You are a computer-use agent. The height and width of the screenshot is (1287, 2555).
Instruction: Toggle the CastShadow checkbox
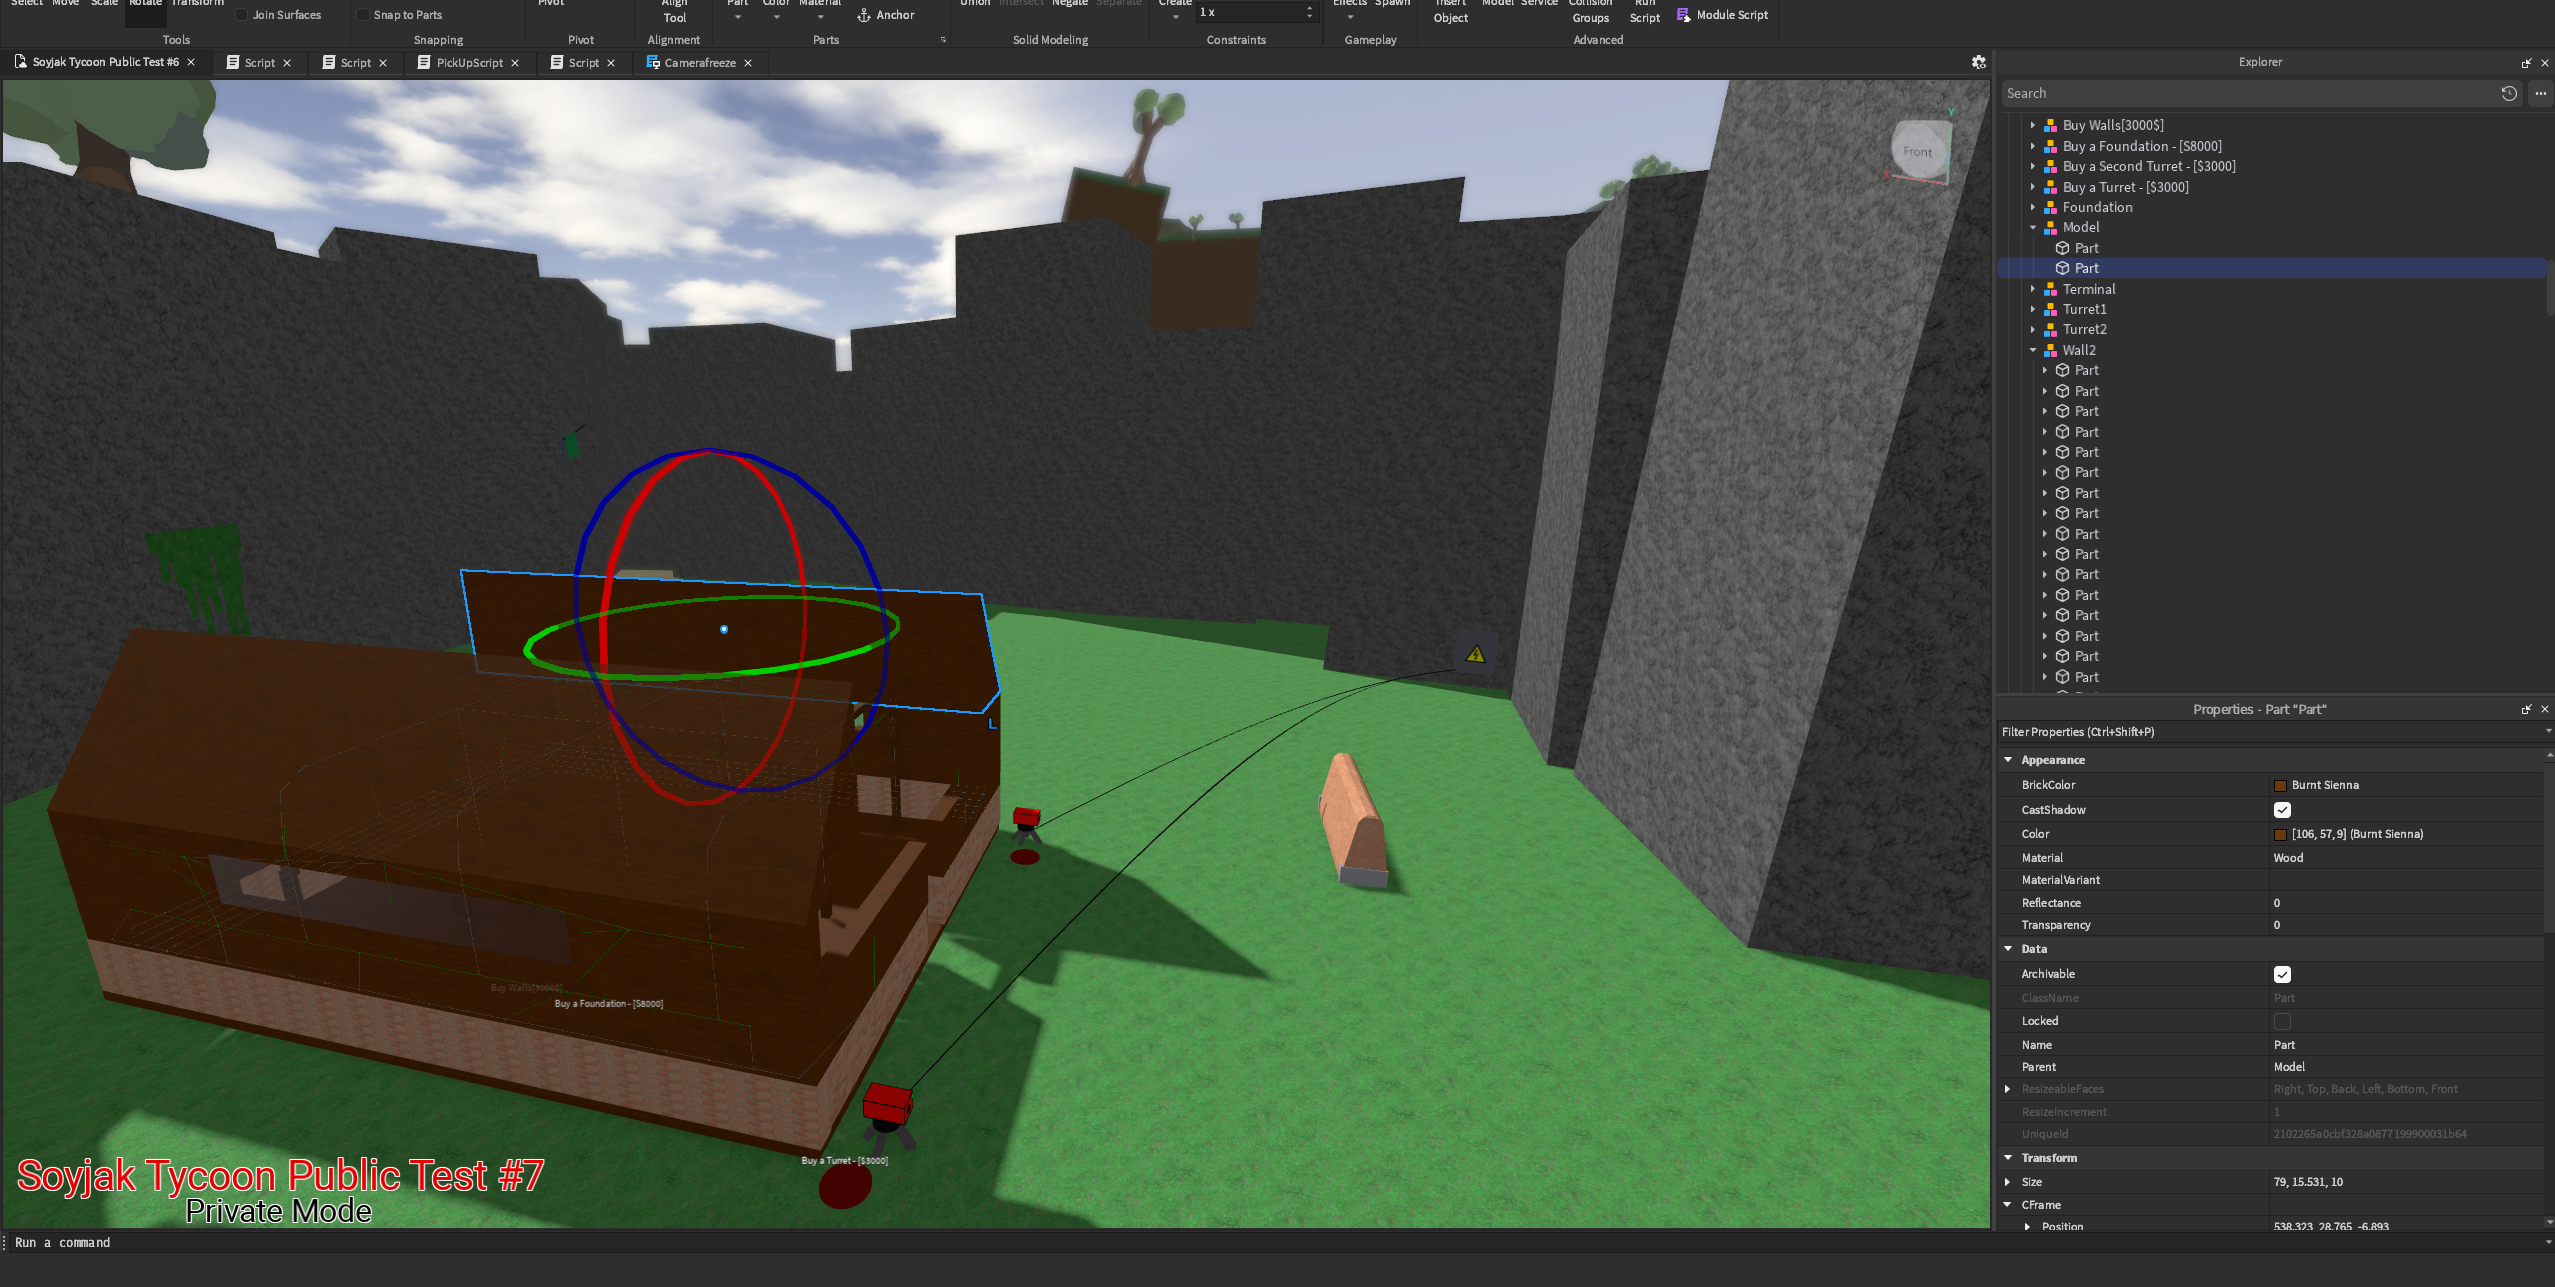click(2282, 810)
